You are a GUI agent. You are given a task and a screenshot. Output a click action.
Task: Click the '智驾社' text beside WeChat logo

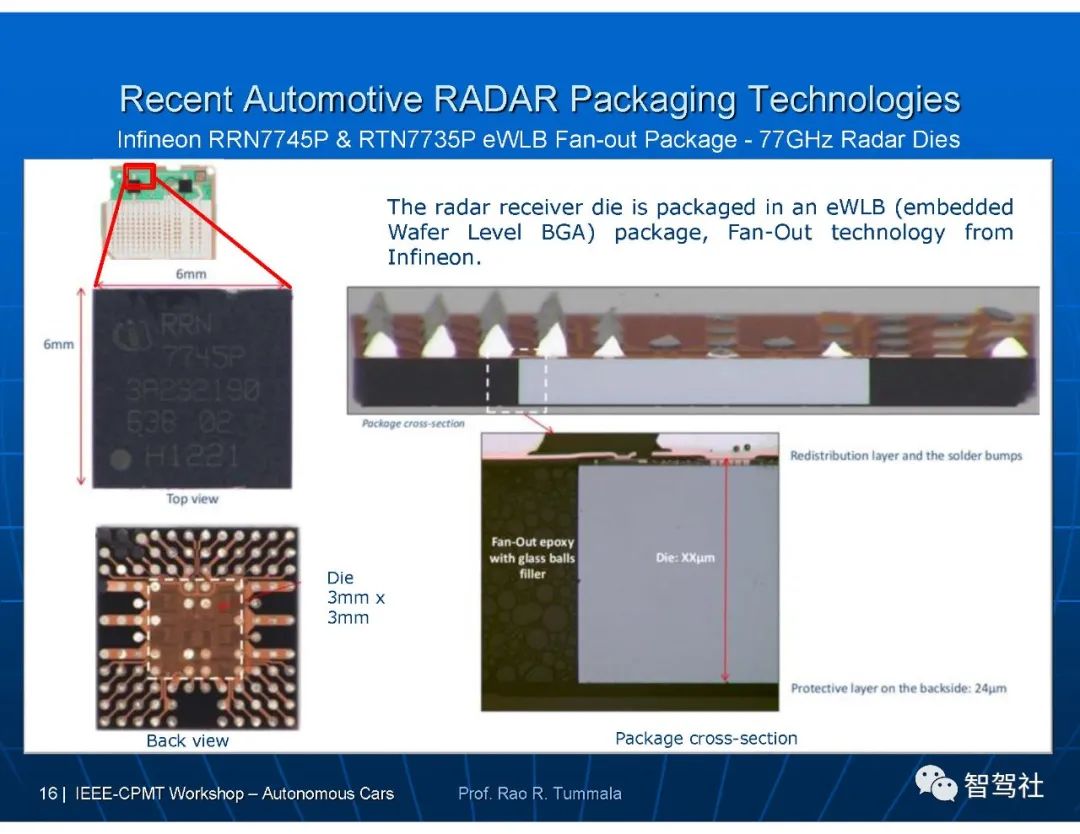[1004, 785]
